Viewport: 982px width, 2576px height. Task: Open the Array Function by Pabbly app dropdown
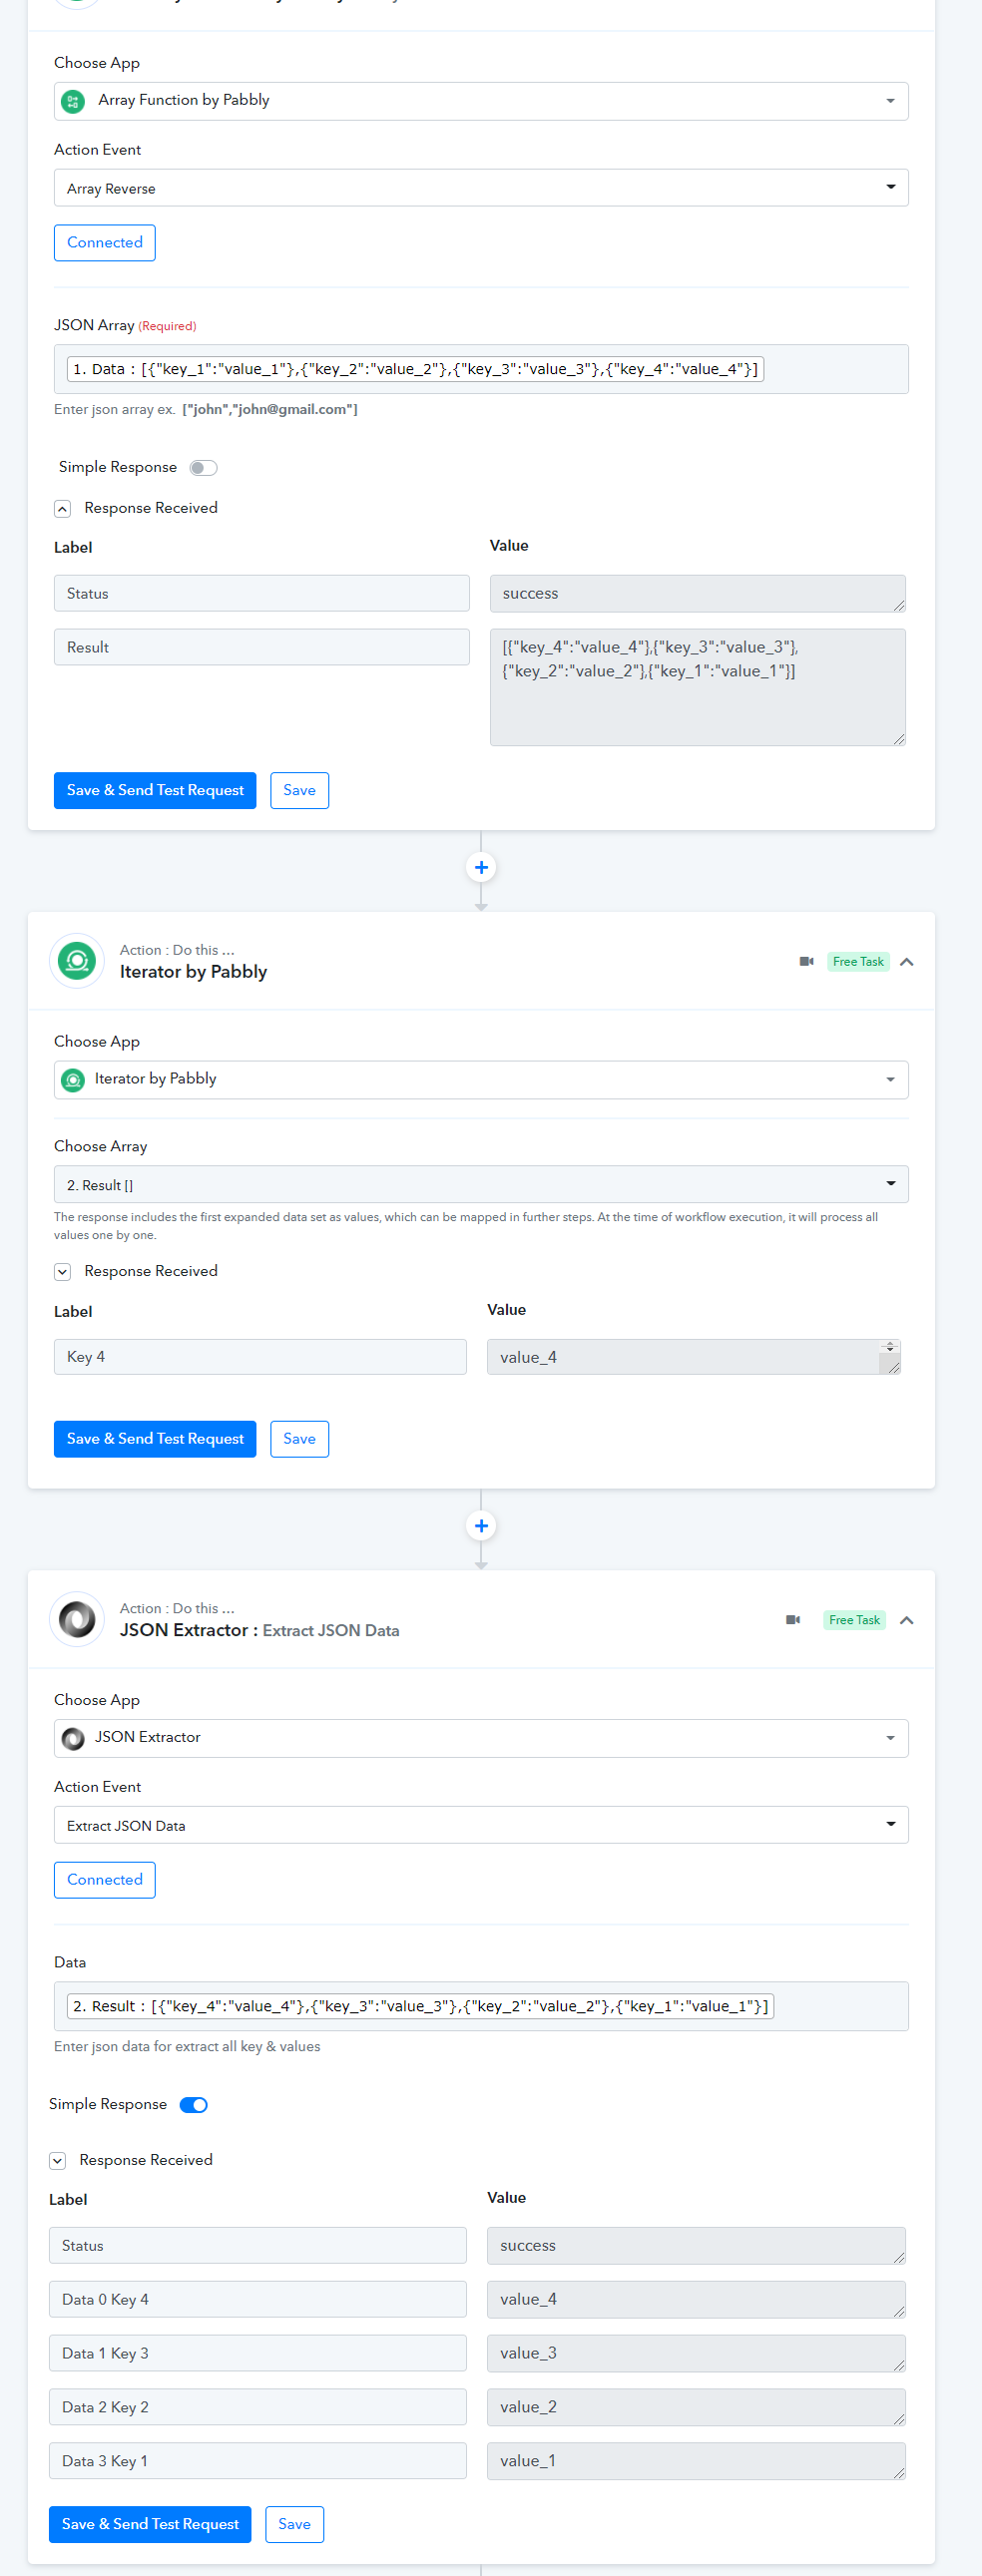[481, 101]
